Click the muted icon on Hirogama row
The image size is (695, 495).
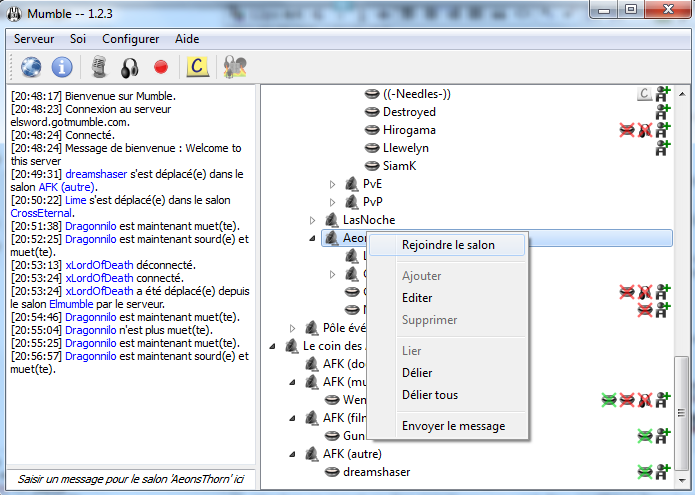627,130
